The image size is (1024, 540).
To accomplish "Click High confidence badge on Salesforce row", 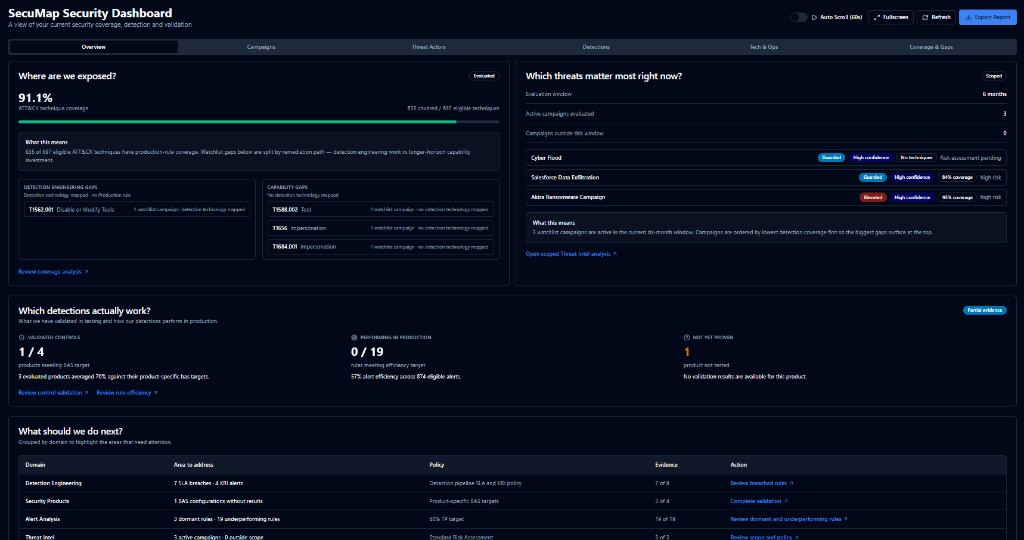I will 912,177.
